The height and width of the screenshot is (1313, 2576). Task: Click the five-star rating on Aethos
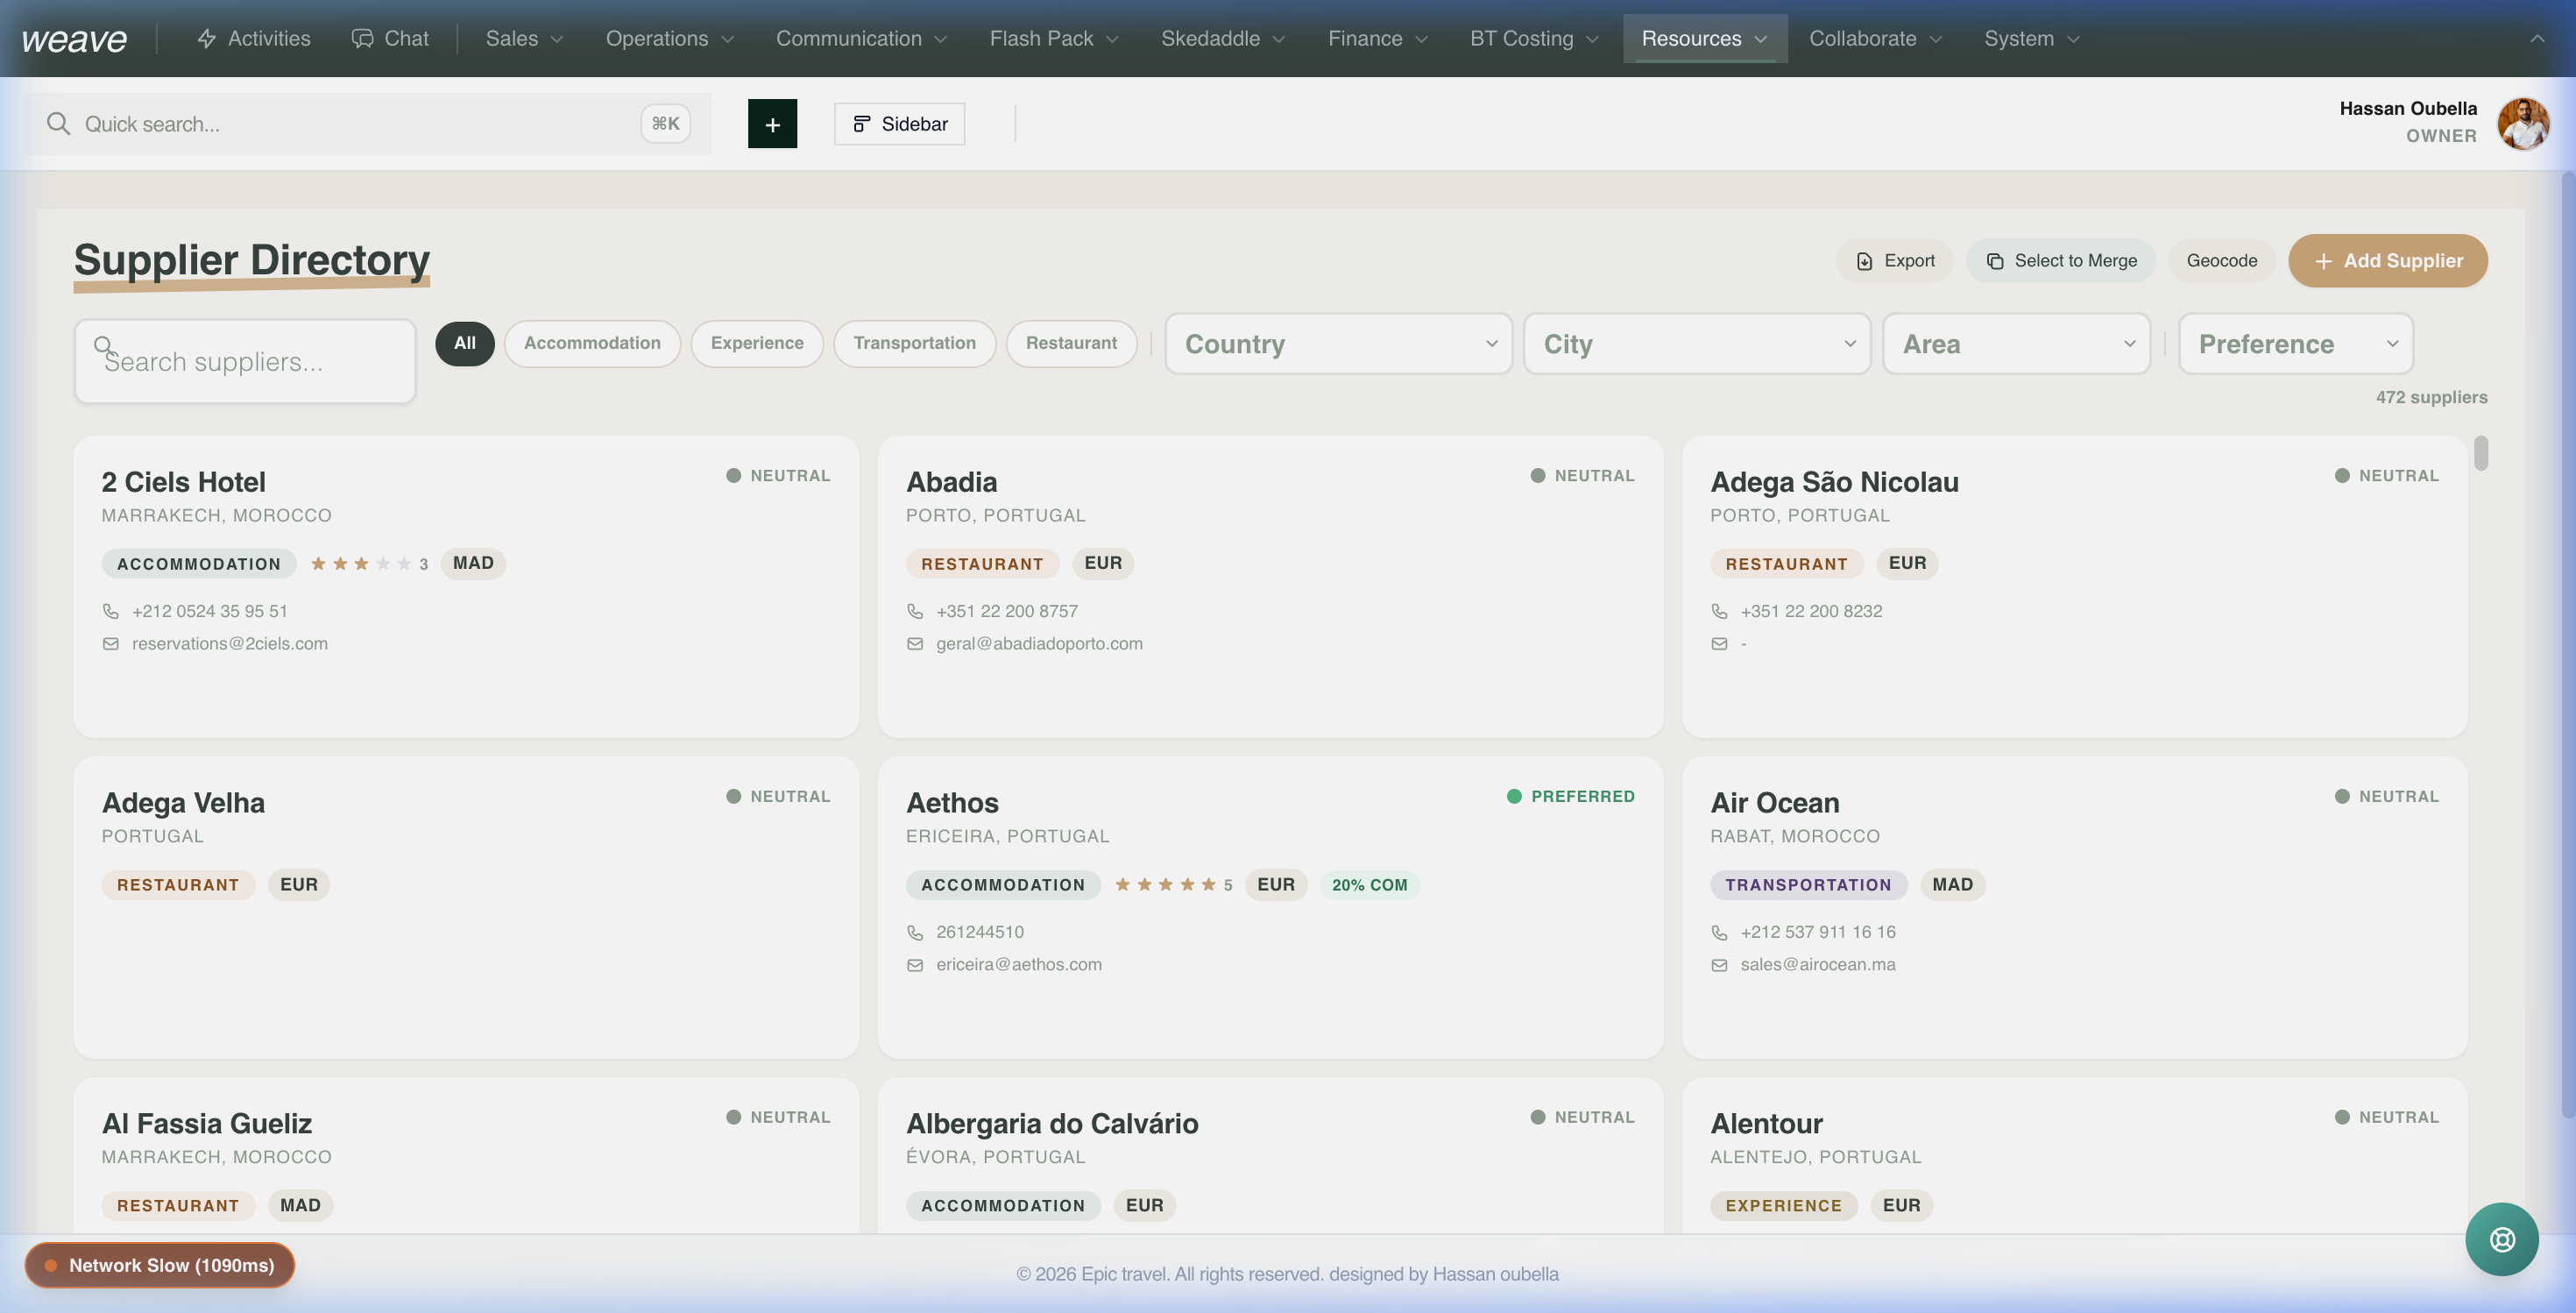tap(1172, 885)
